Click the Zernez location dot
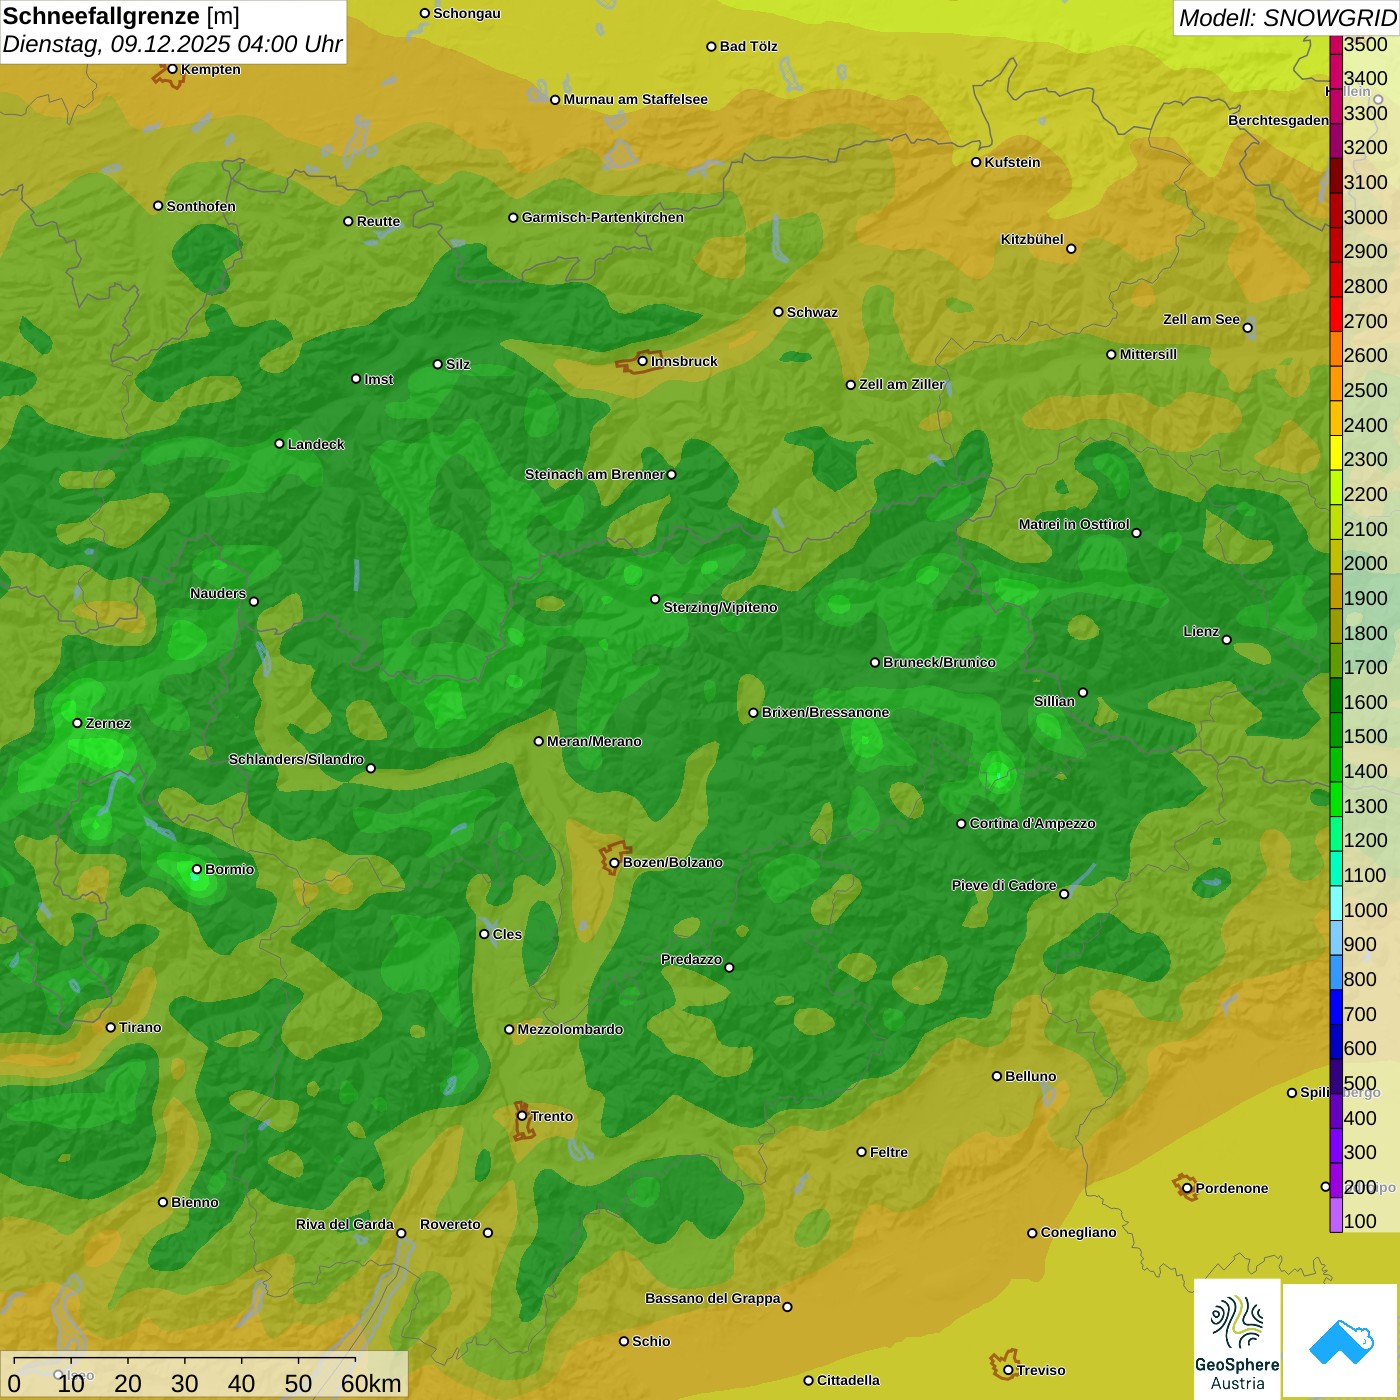Screen dimensions: 1400x1400 click(x=78, y=723)
